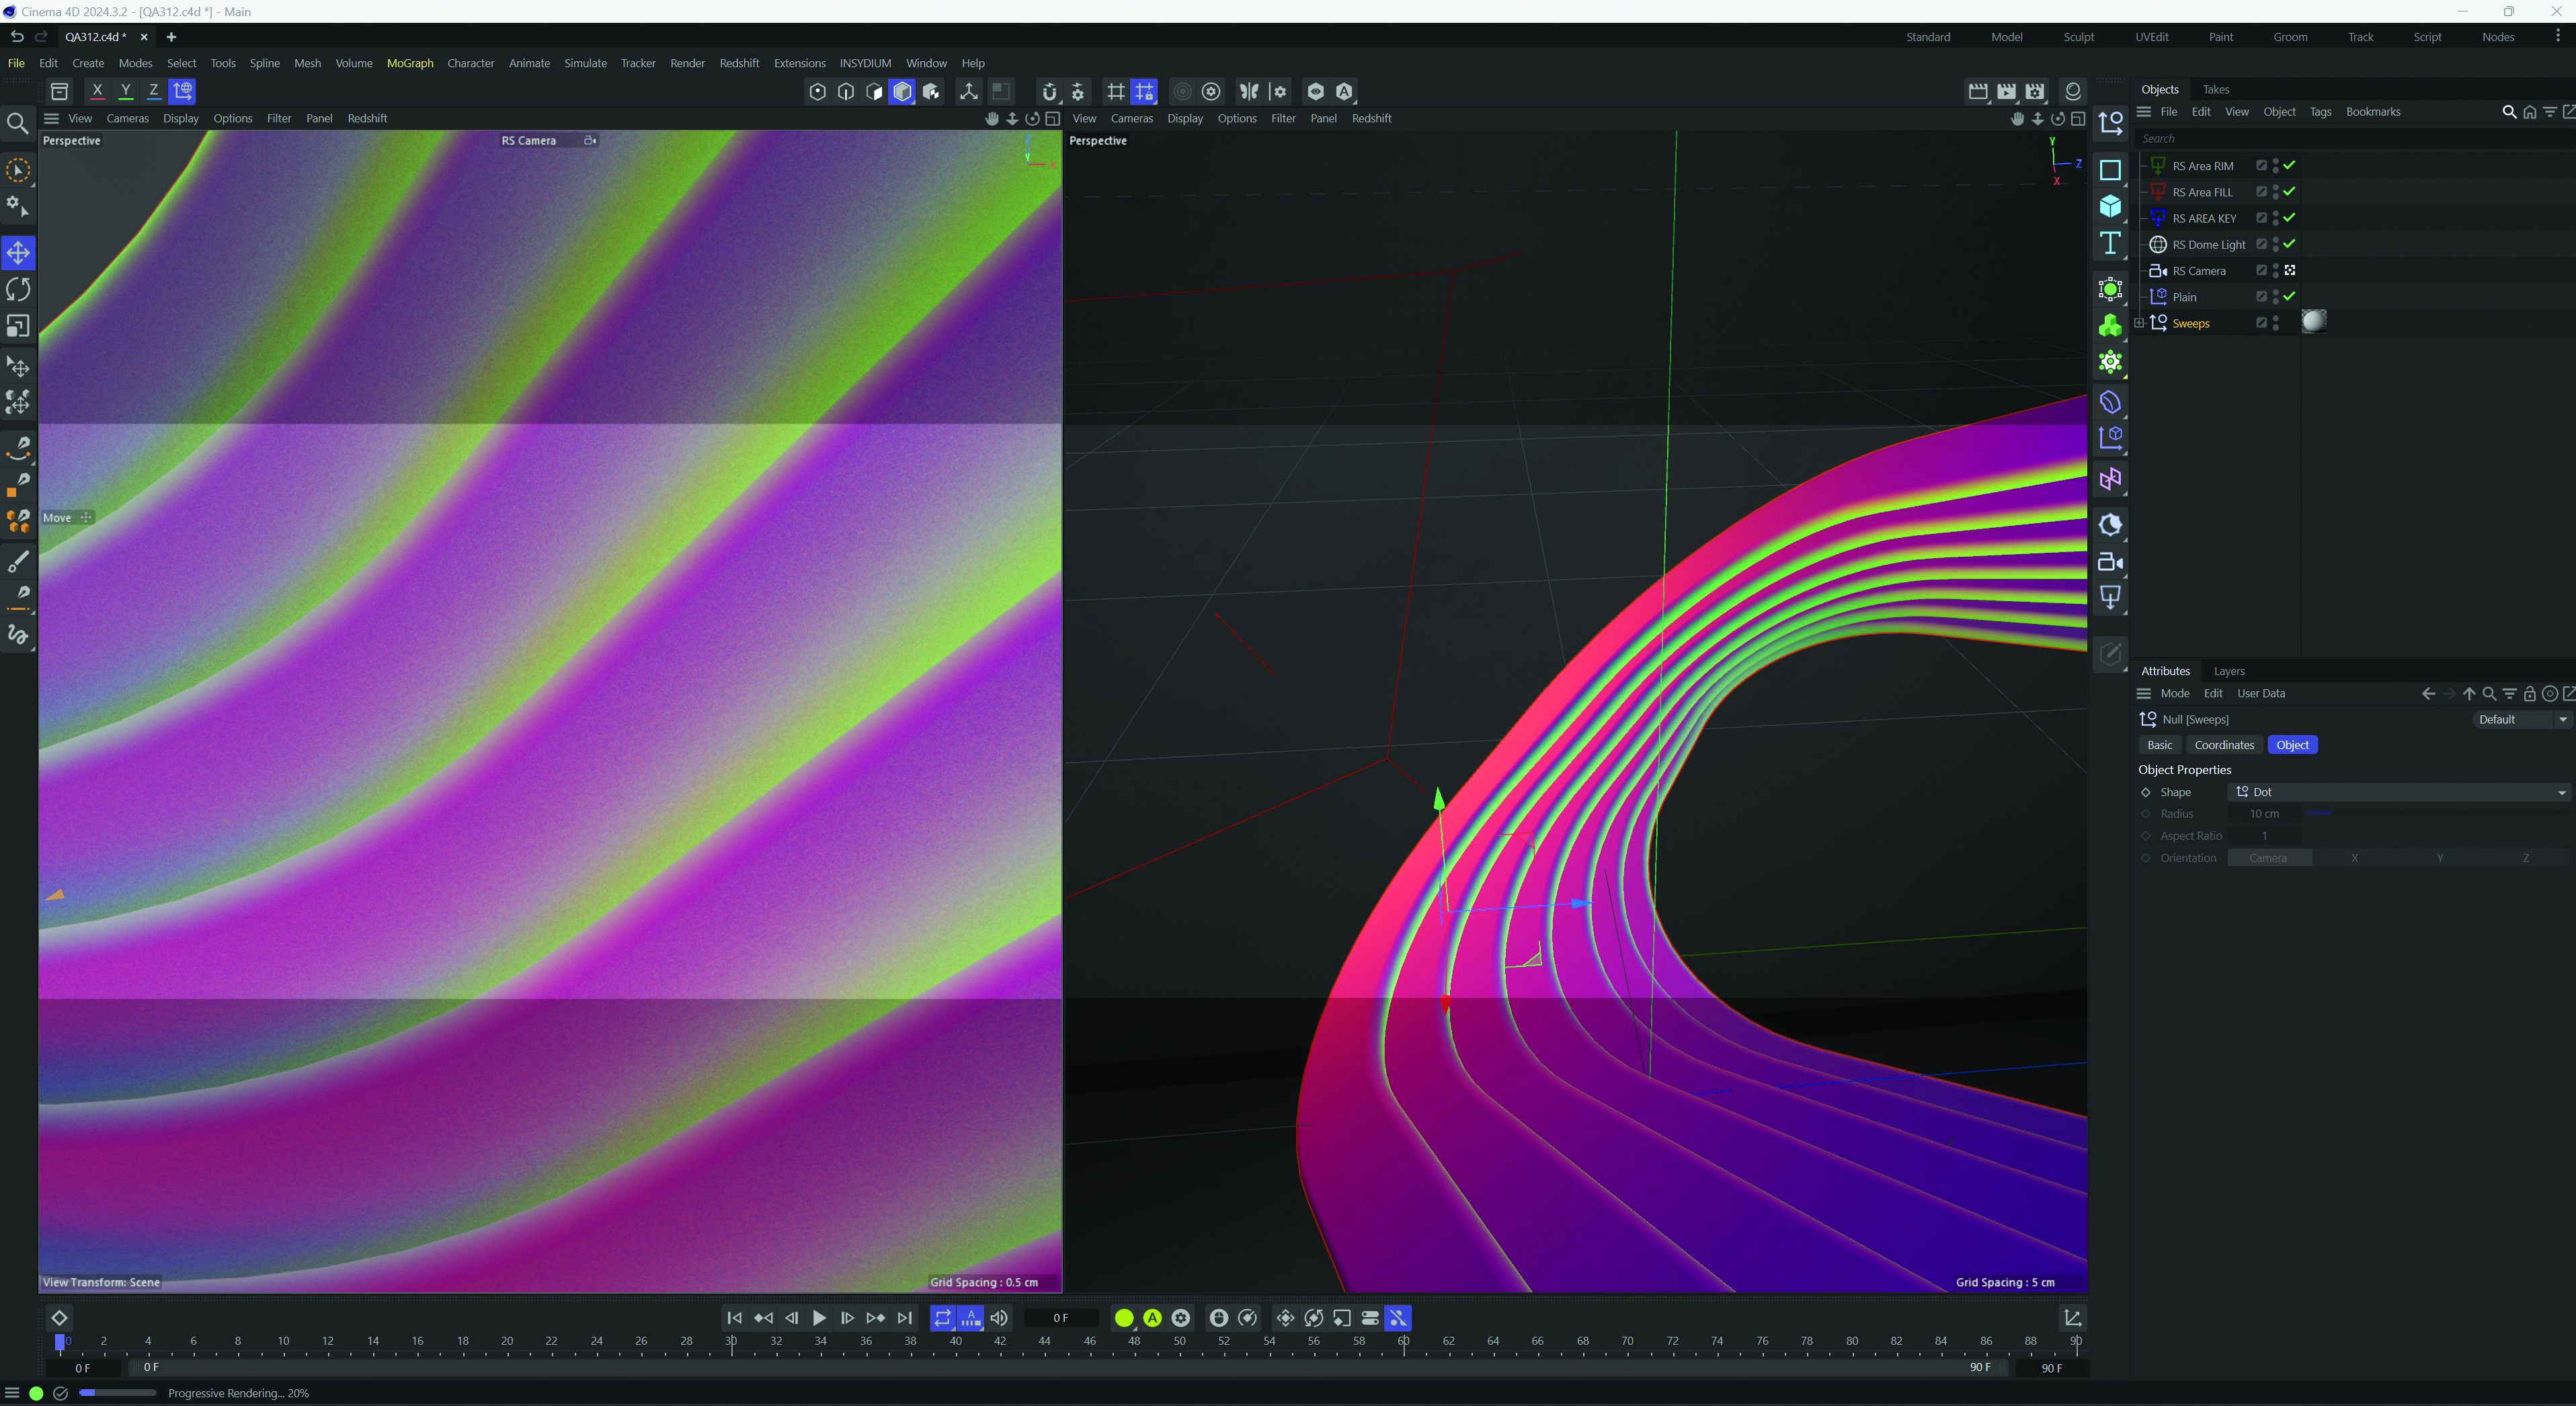Render active view clapper icon

point(1978,91)
